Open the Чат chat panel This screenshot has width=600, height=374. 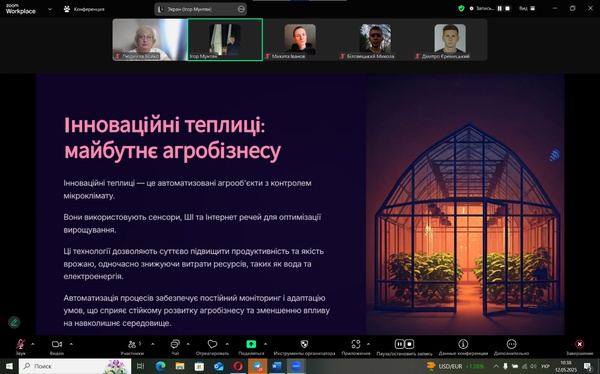pyautogui.click(x=175, y=344)
